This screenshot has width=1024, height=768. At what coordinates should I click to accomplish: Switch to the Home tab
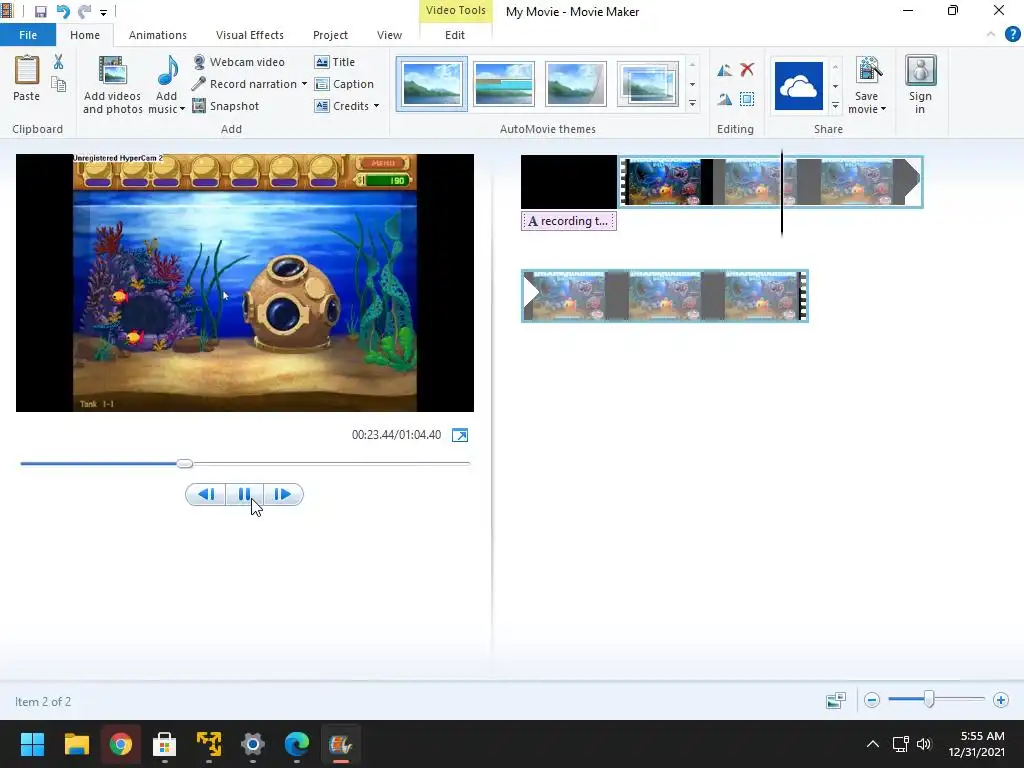point(85,35)
